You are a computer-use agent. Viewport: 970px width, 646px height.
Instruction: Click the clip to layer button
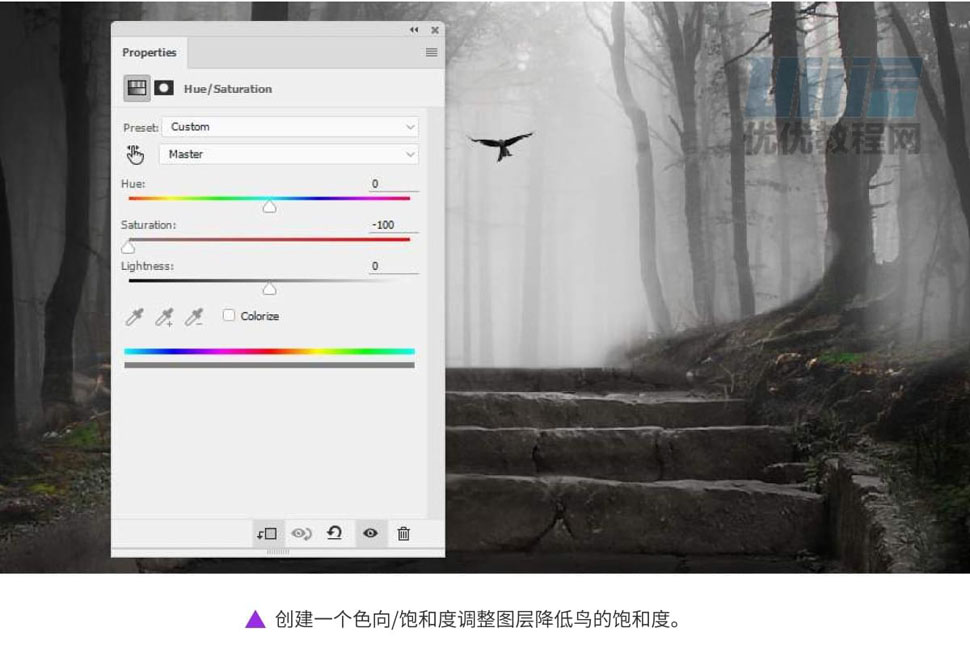coord(267,533)
